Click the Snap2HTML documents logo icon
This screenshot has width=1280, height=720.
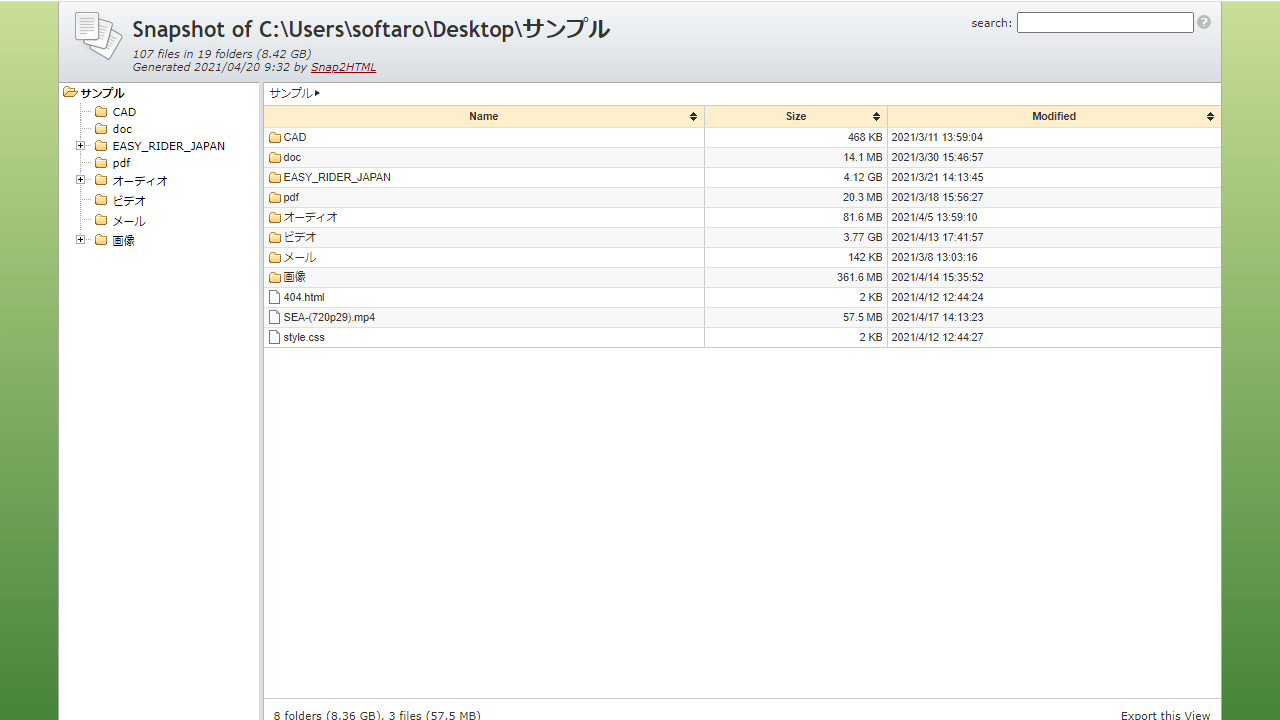(x=98, y=36)
